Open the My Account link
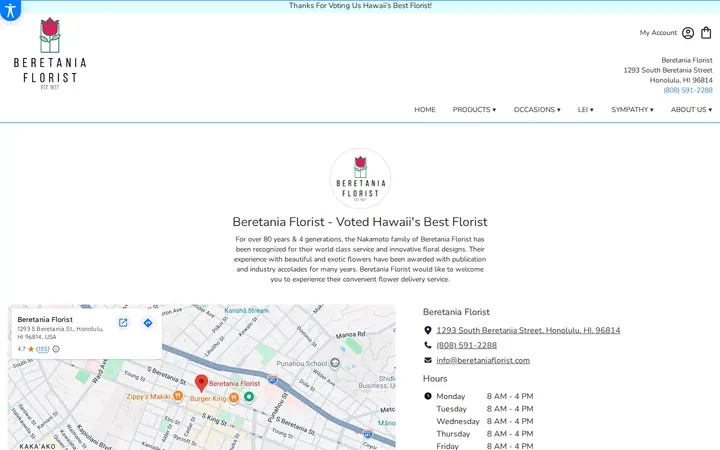Viewport: 720px width, 450px height. [x=658, y=33]
